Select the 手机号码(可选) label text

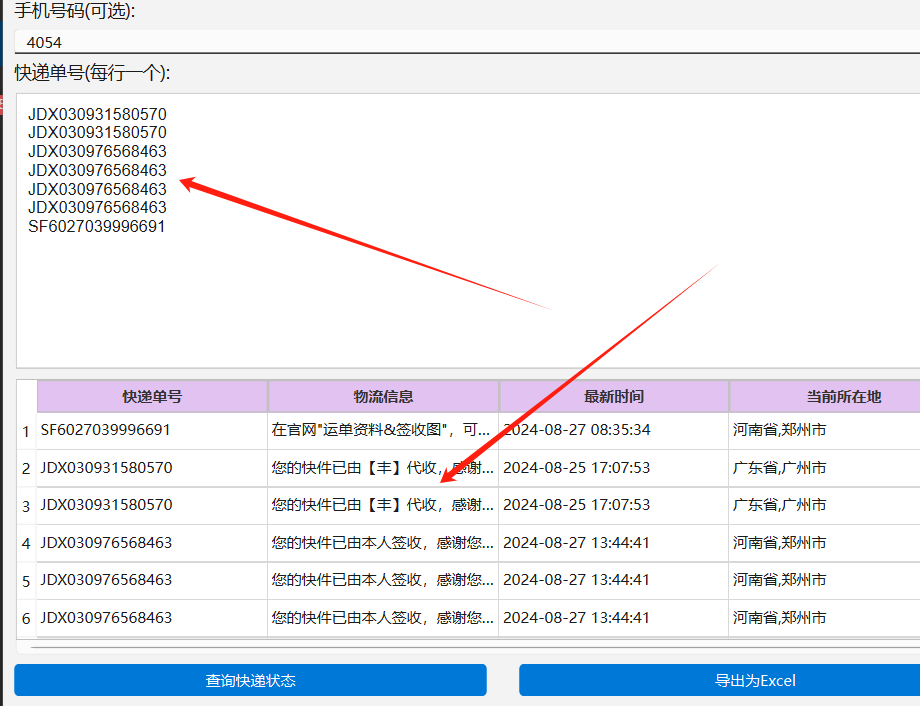click(x=62, y=12)
